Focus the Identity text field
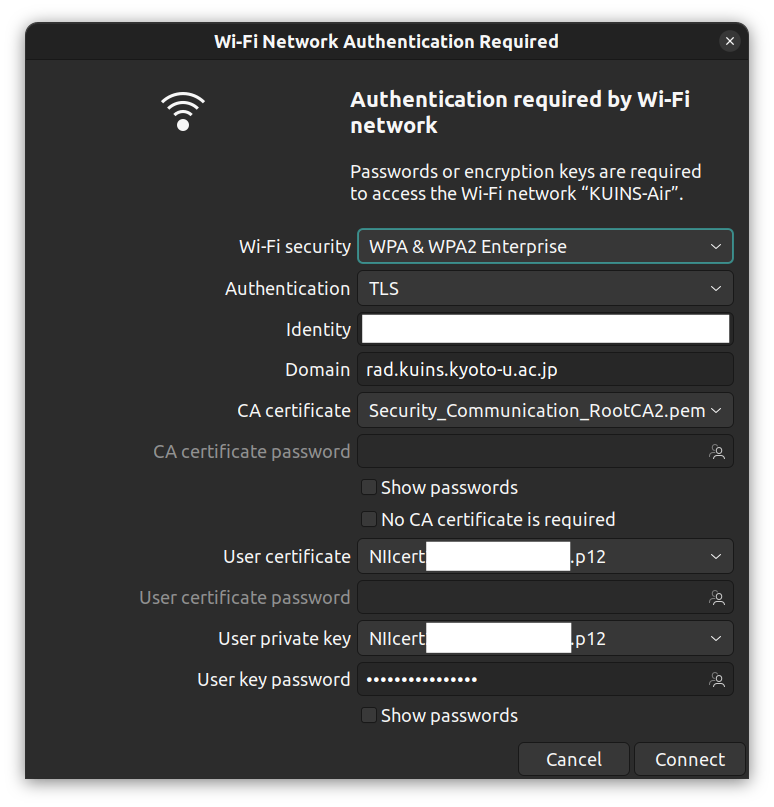 pos(545,329)
